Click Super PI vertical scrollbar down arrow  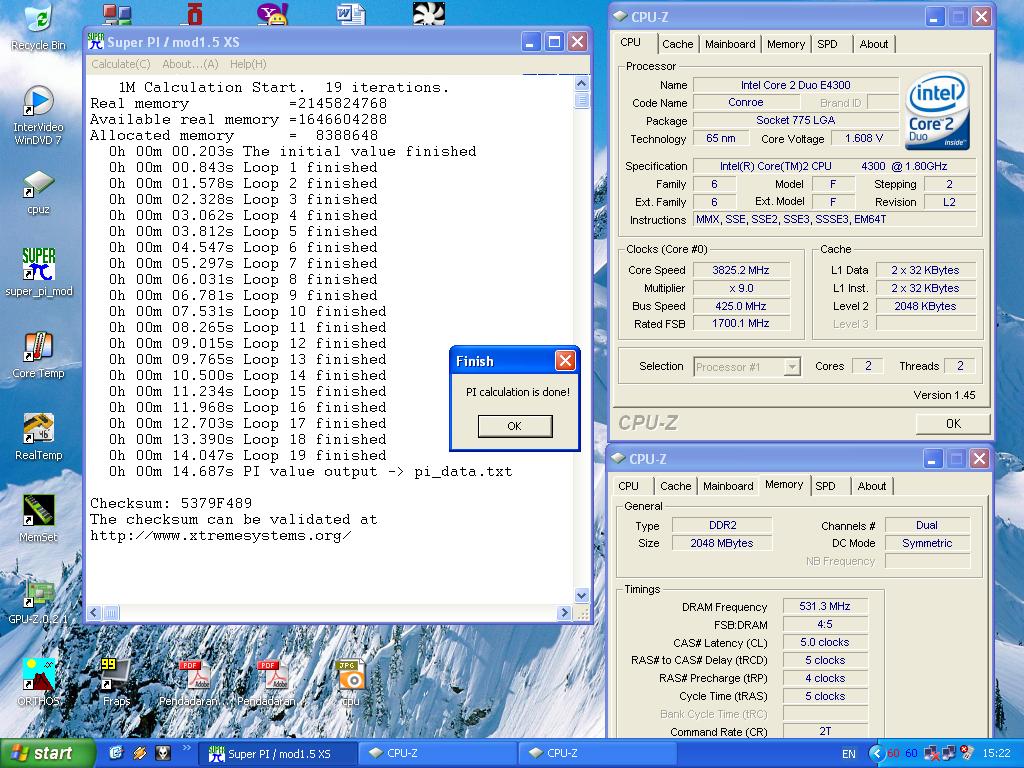[x=581, y=595]
